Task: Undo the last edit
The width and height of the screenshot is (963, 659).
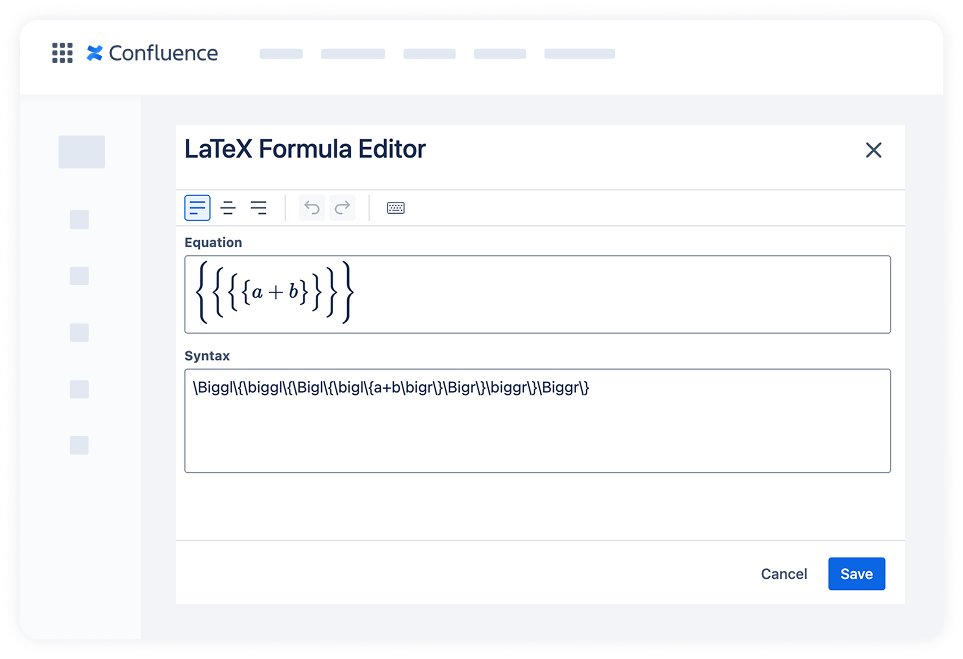Action: [x=312, y=208]
